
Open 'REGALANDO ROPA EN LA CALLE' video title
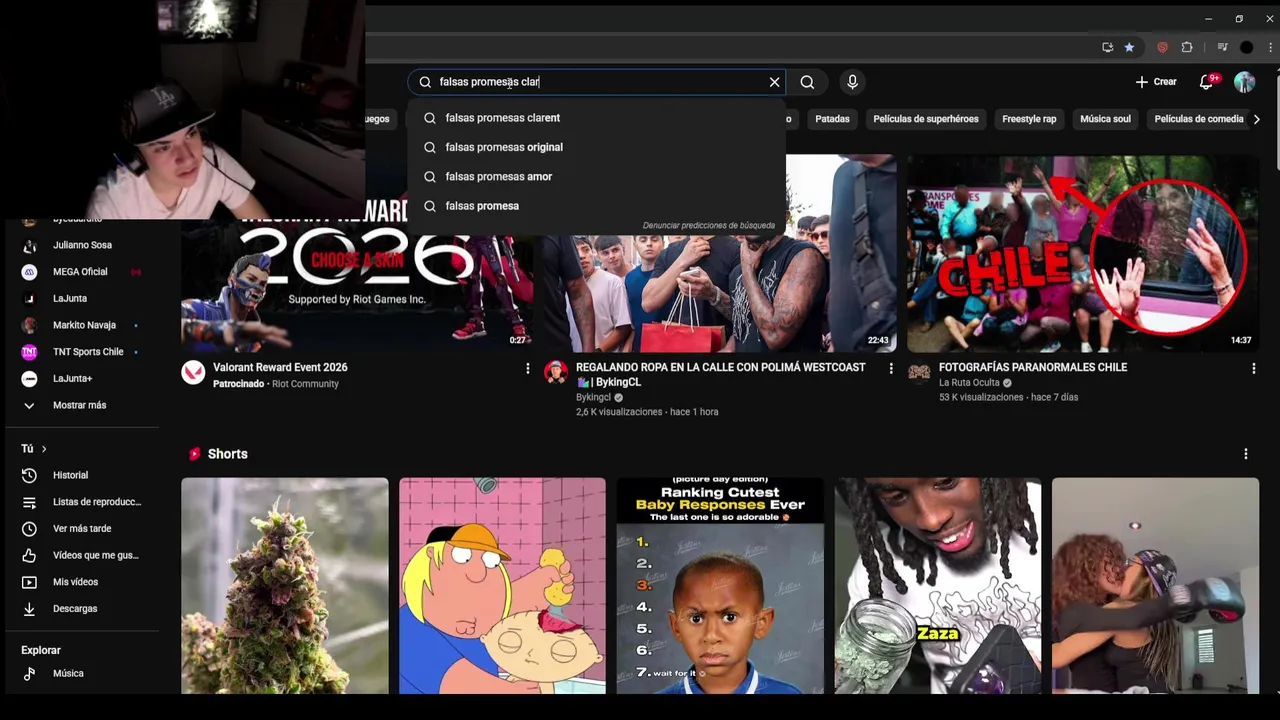pyautogui.click(x=720, y=375)
